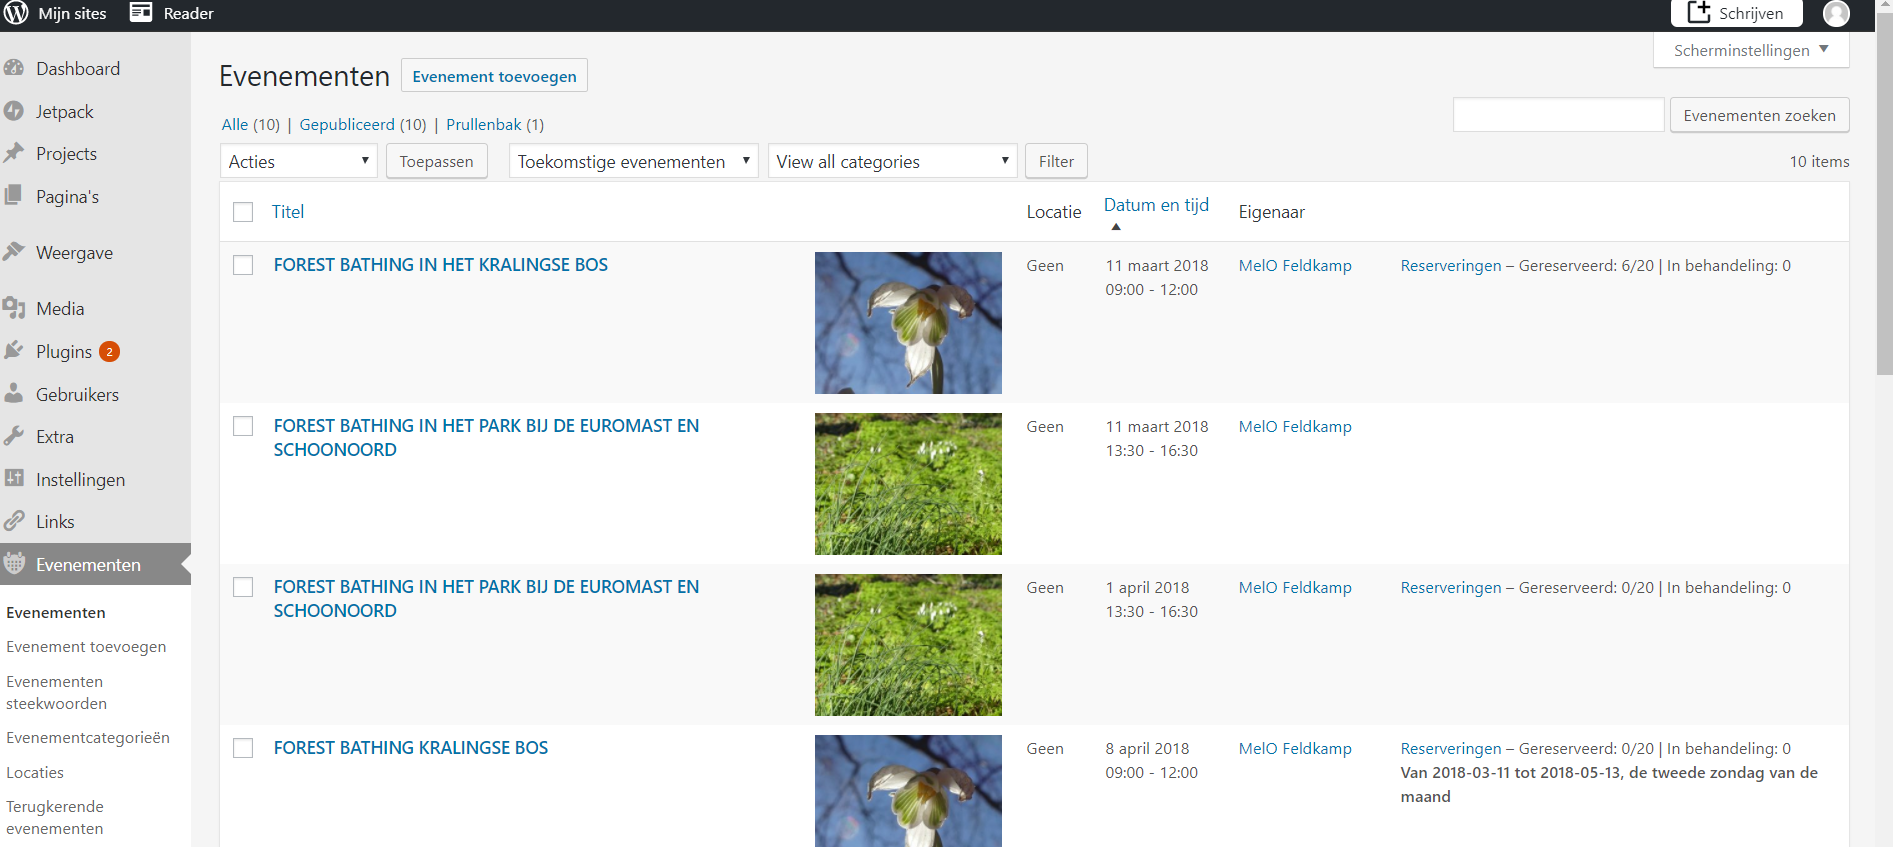The height and width of the screenshot is (847, 1893).
Task: Click the Plugins plug icon
Action: pyautogui.click(x=14, y=351)
